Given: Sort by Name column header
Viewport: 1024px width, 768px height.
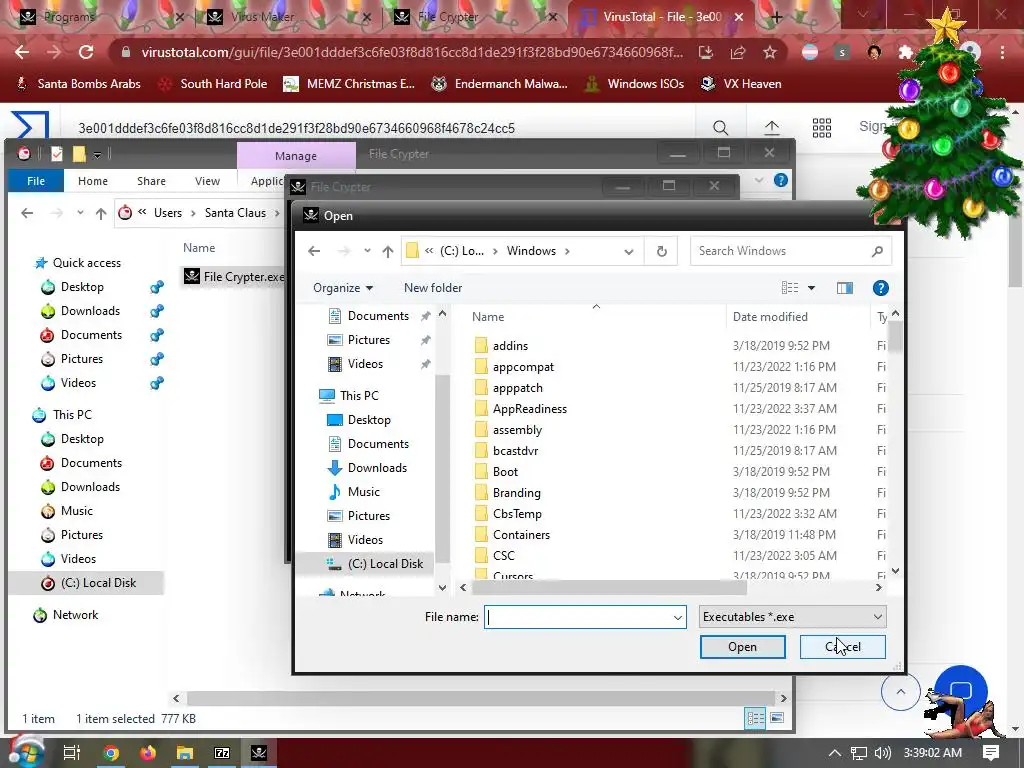Looking at the screenshot, I should tap(488, 317).
